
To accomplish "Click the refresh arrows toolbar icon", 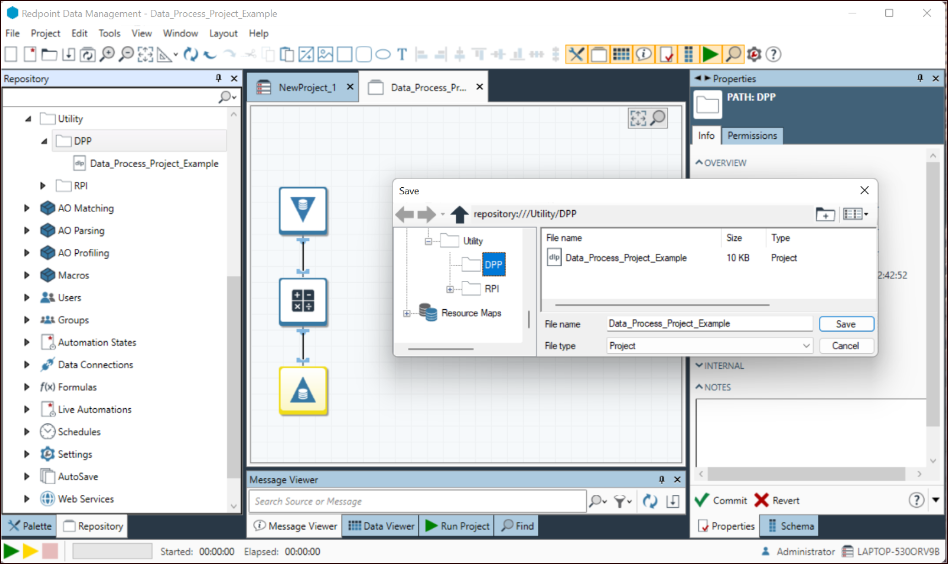I will pos(189,54).
